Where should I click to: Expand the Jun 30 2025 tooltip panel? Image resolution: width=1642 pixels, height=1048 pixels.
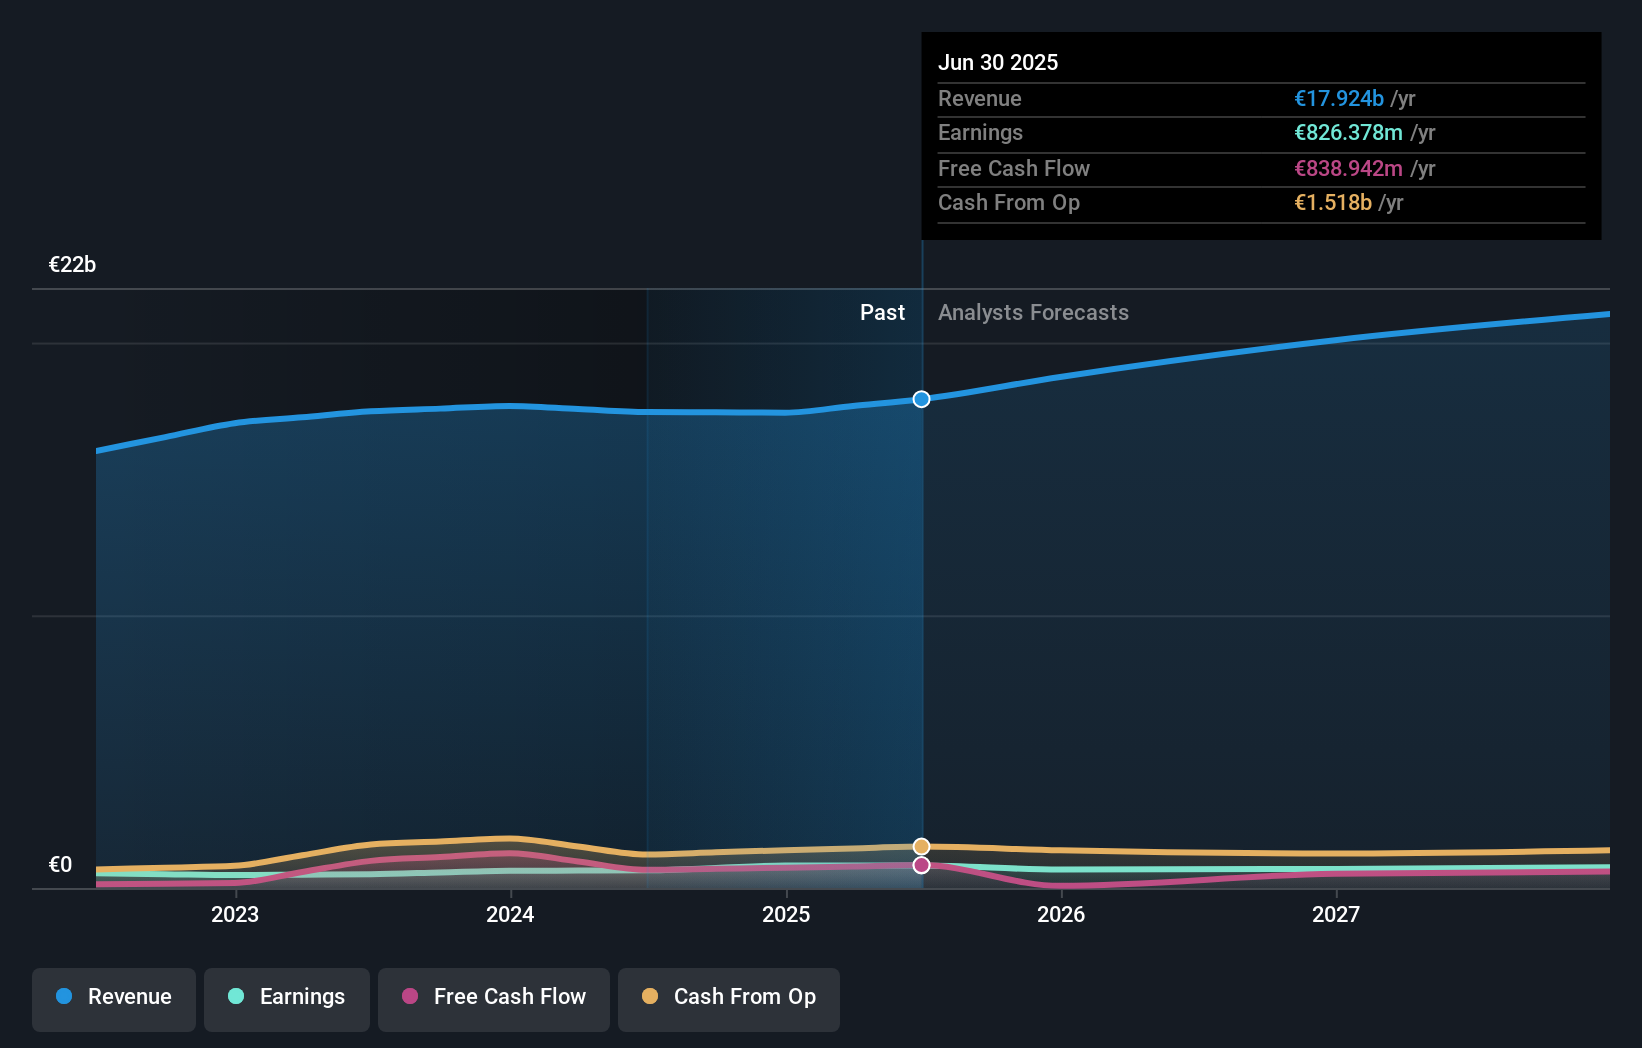pyautogui.click(x=1261, y=135)
